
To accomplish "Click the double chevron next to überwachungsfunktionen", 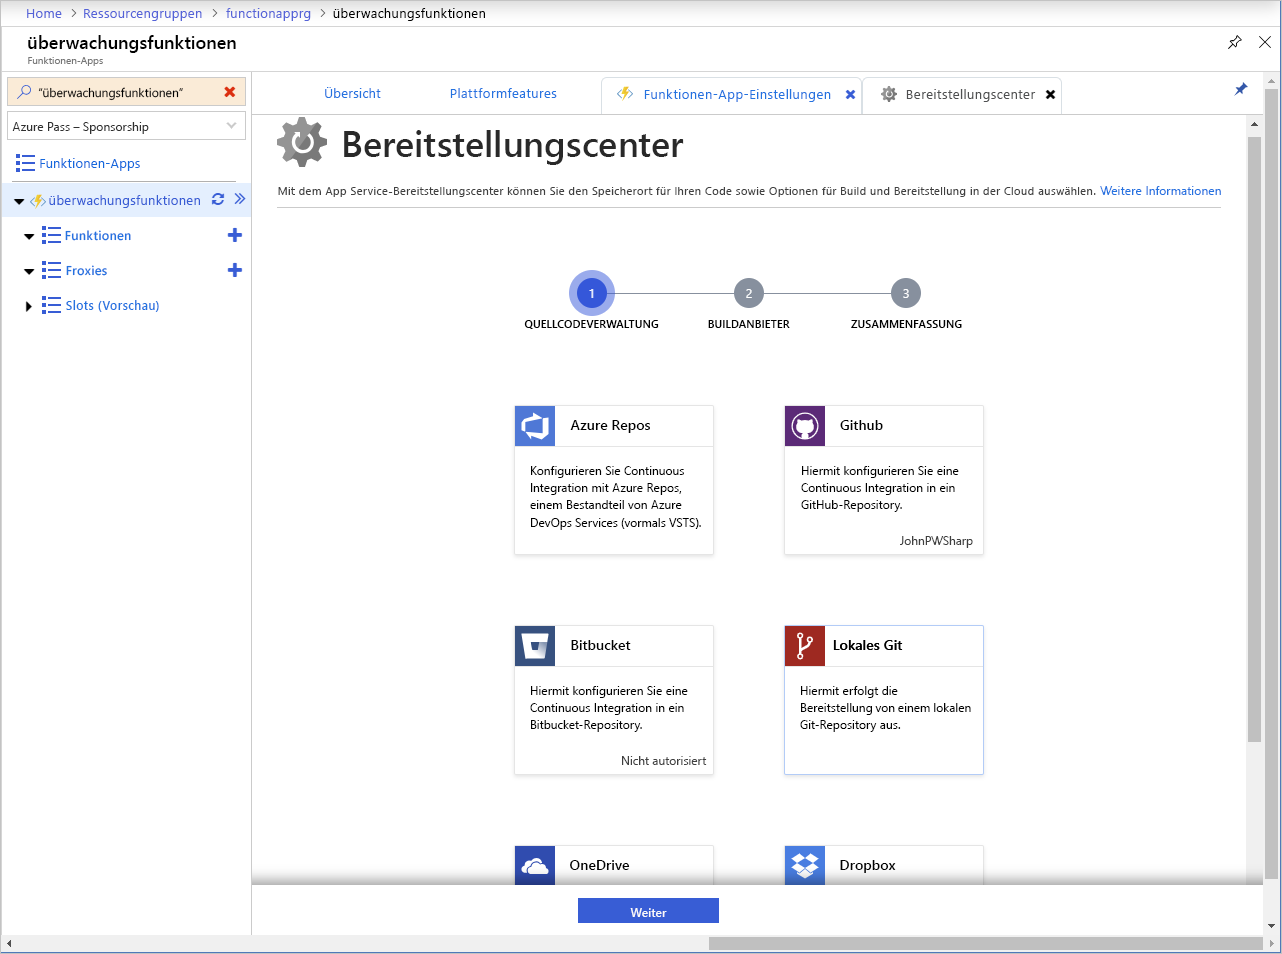I will tap(240, 199).
